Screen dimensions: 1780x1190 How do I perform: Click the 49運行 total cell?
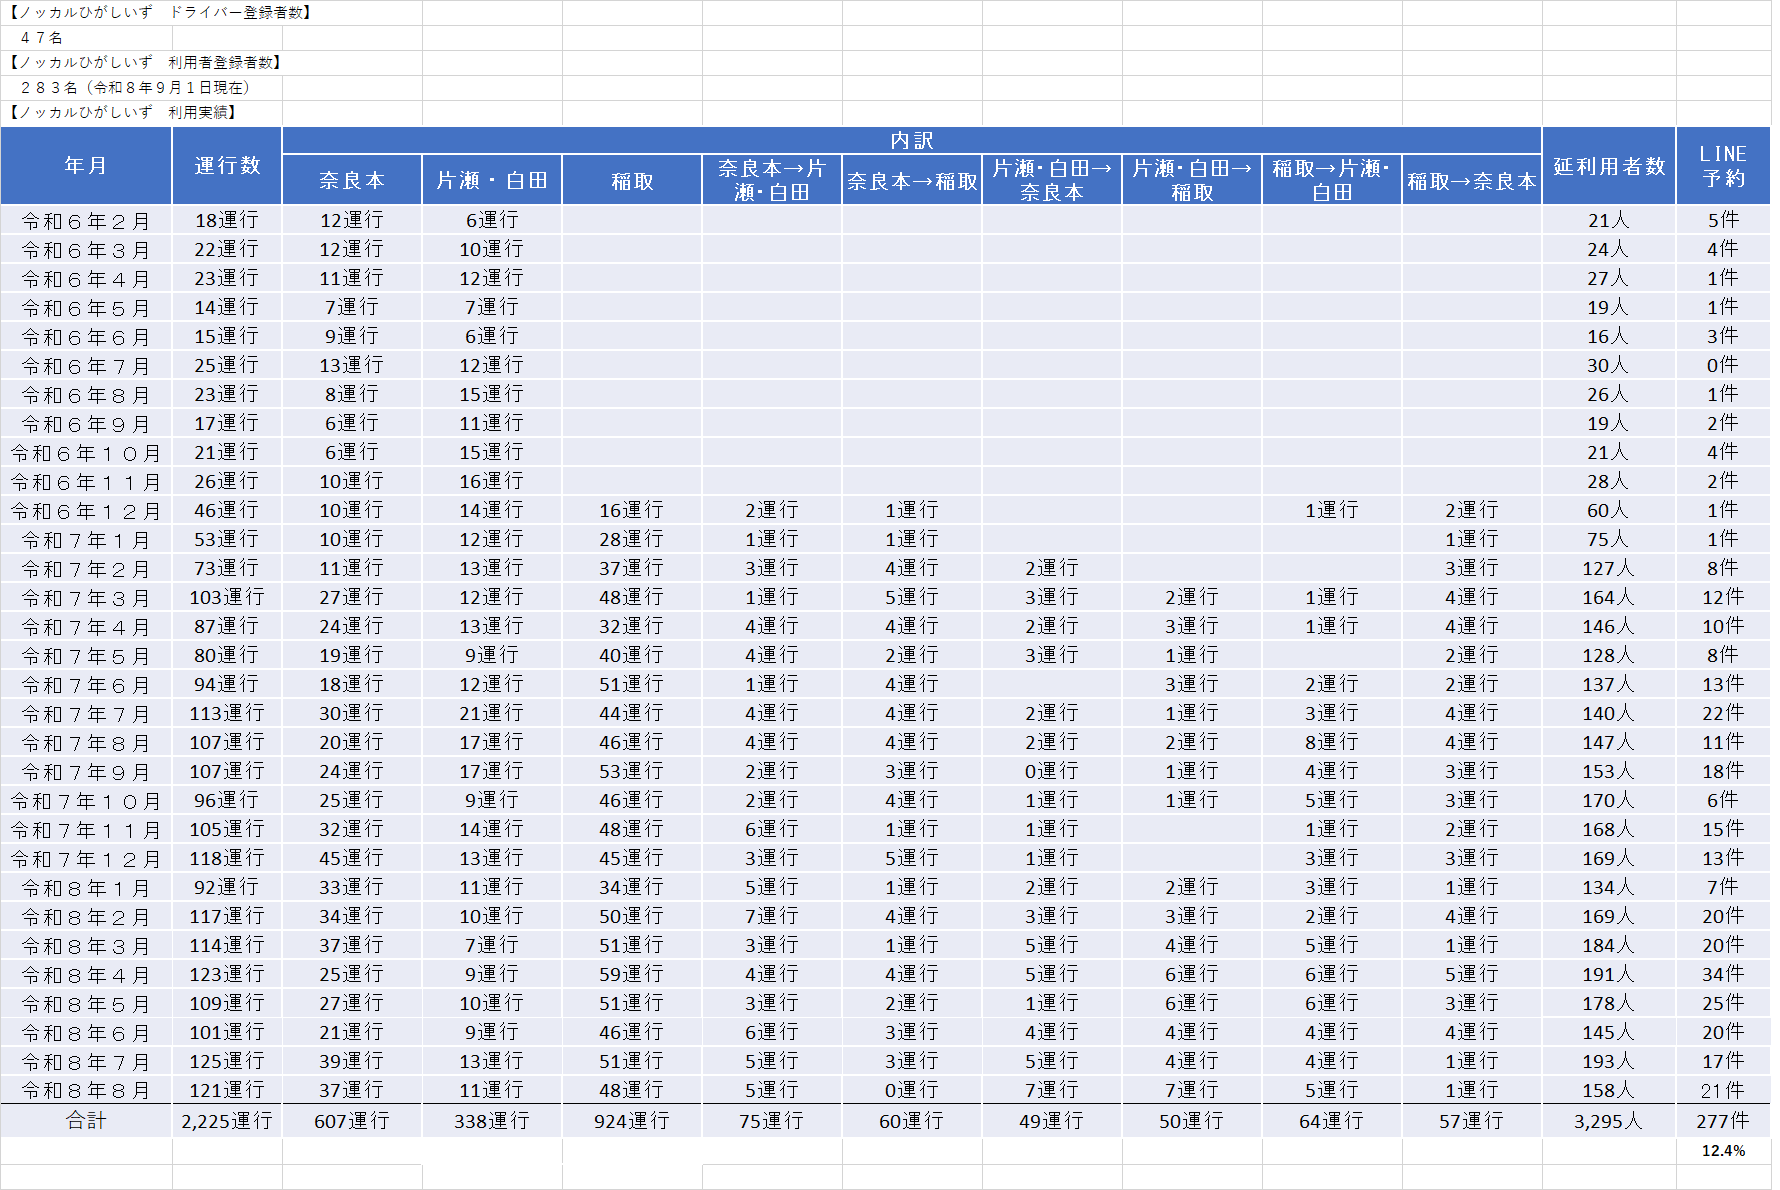tap(1052, 1121)
